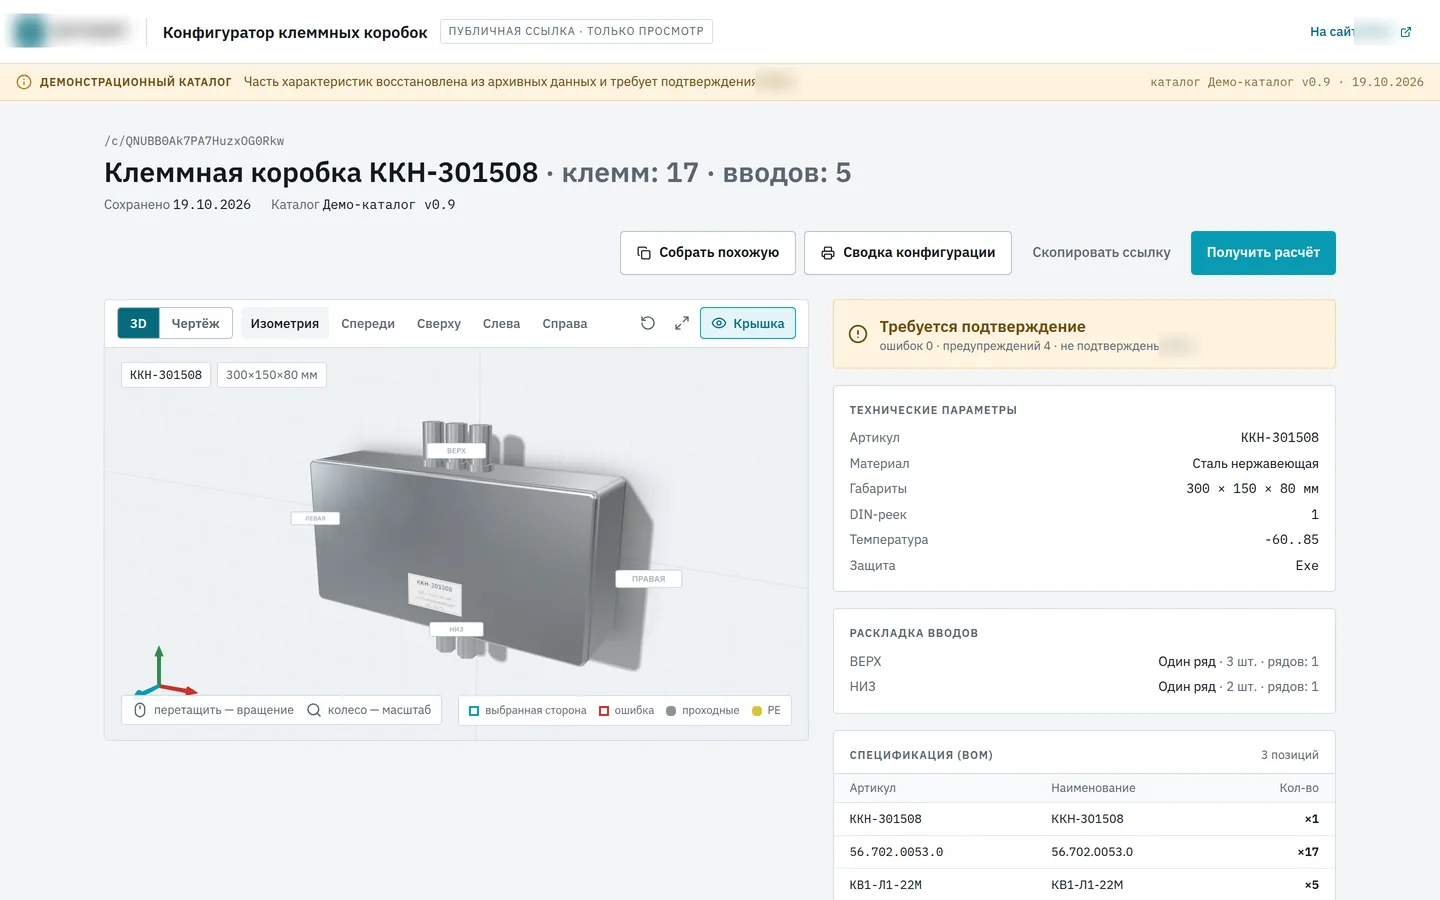The height and width of the screenshot is (900, 1440).
Task: Toggle the Крышка lid visibility
Action: pos(748,323)
